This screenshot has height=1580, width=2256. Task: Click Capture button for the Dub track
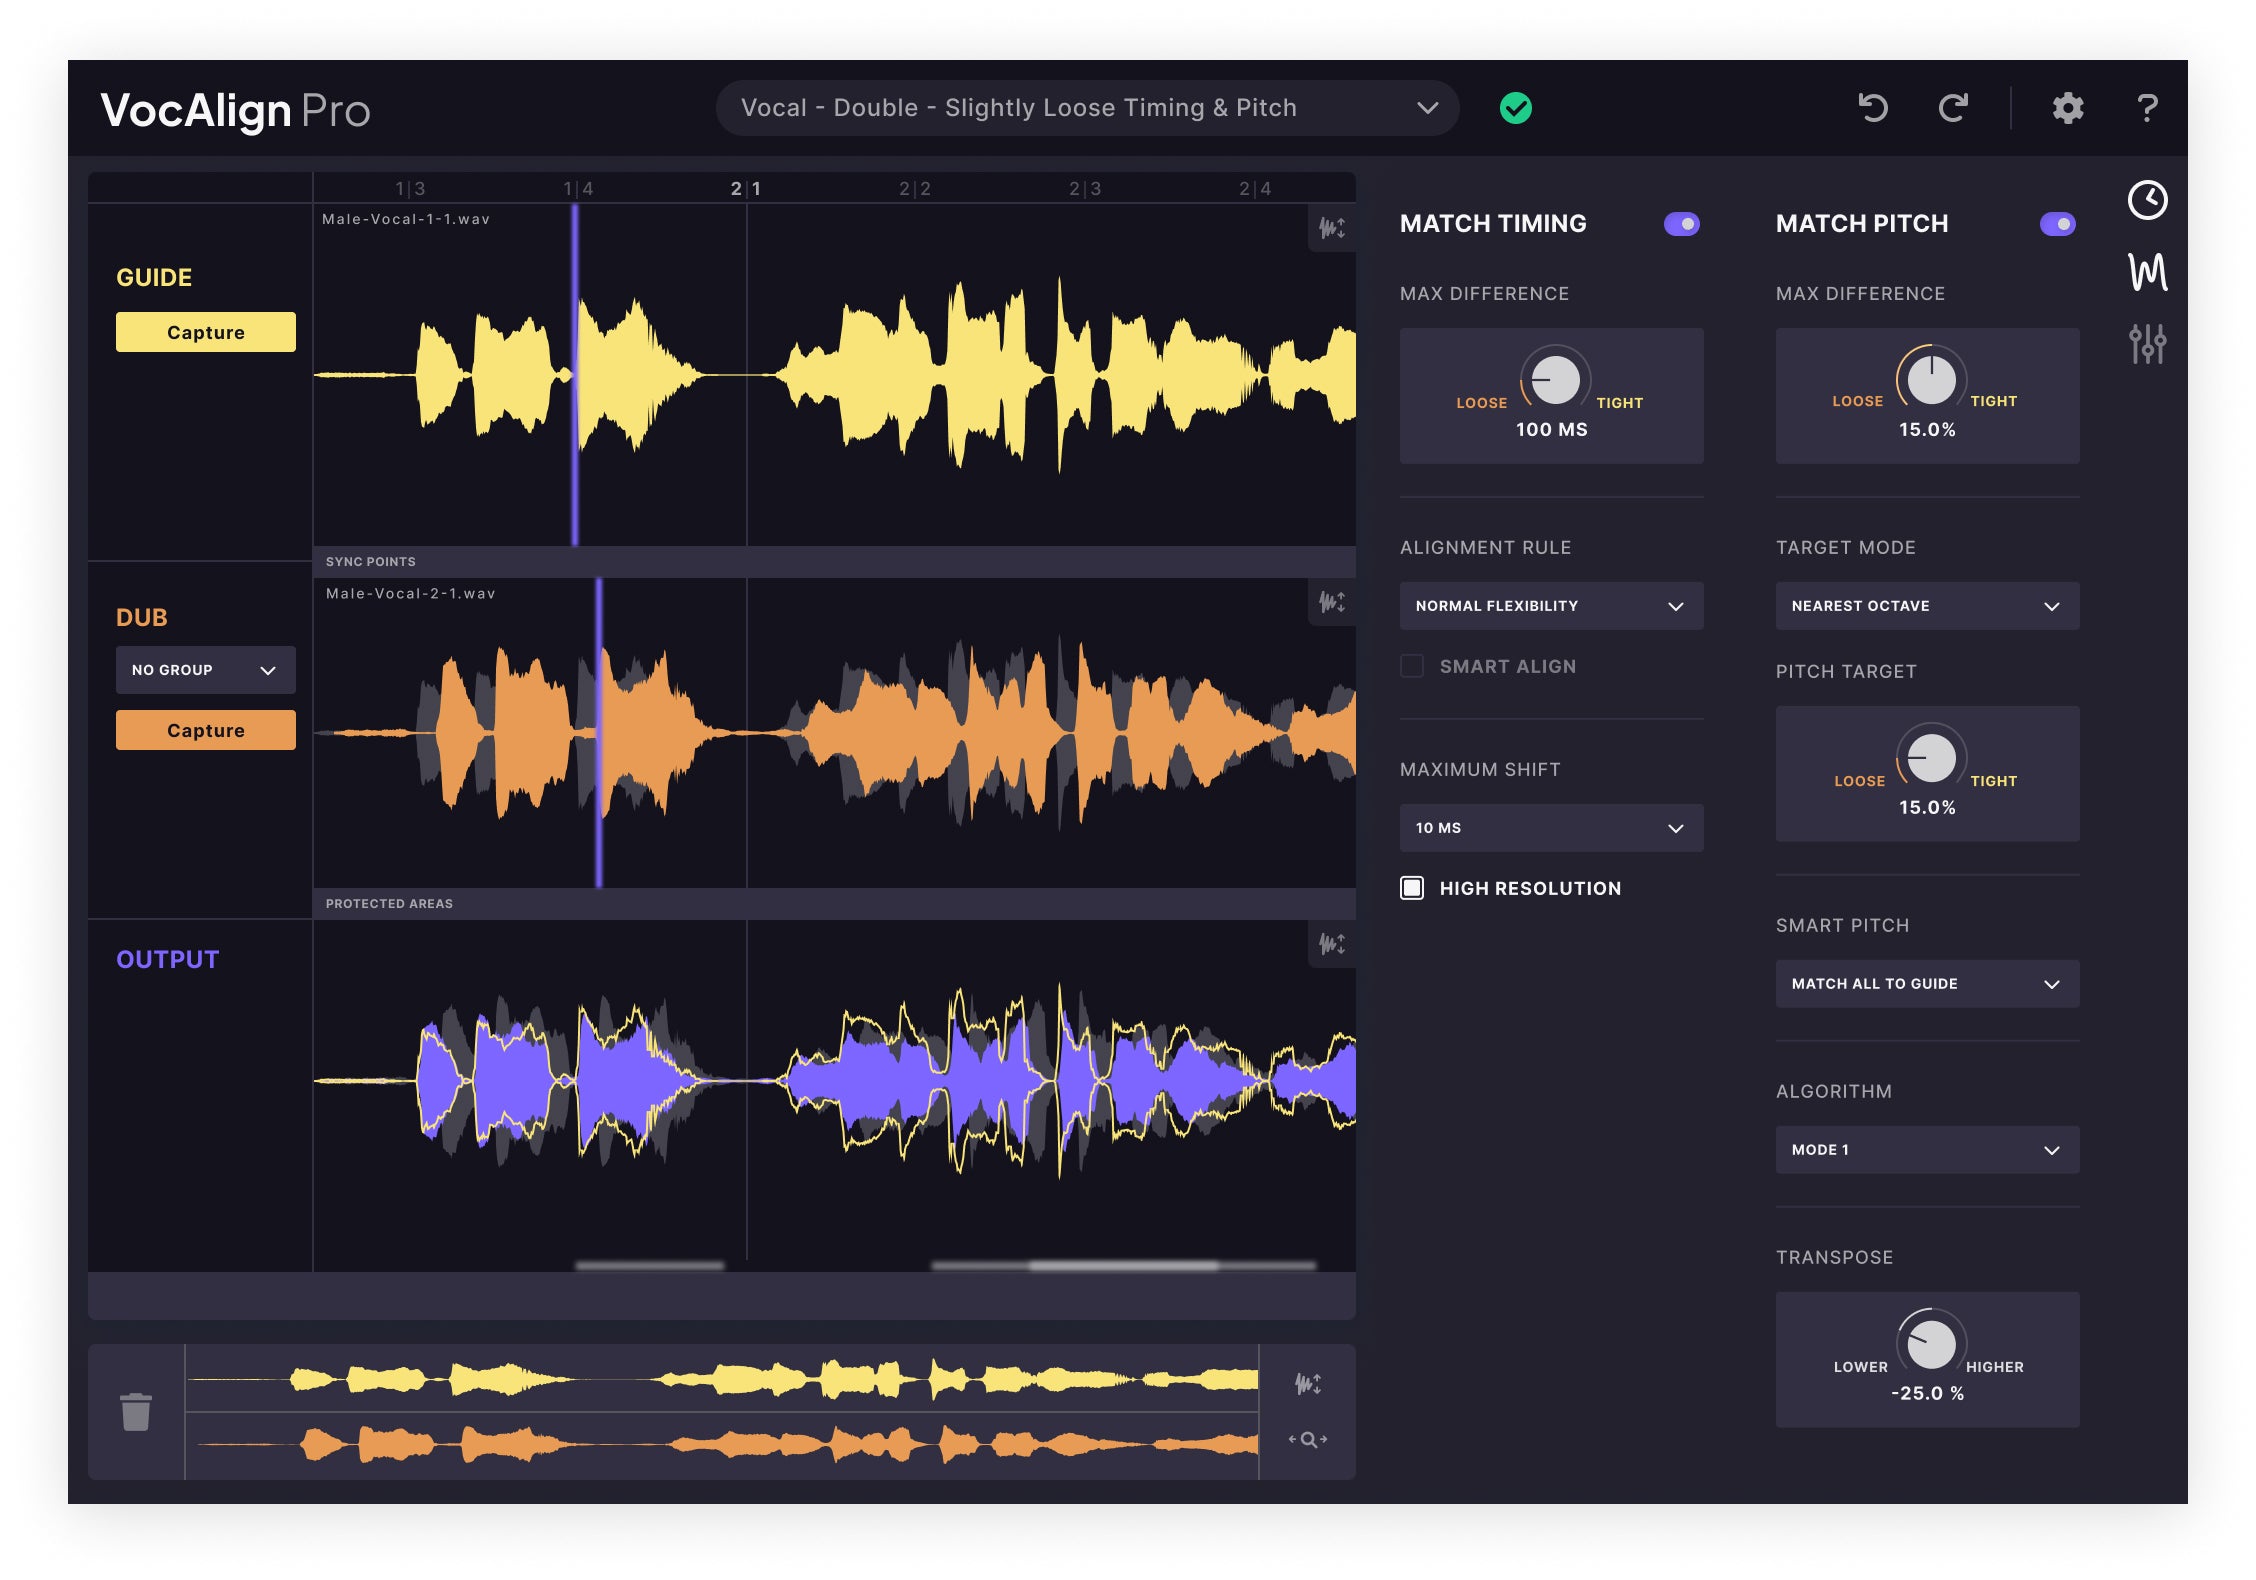coord(204,730)
